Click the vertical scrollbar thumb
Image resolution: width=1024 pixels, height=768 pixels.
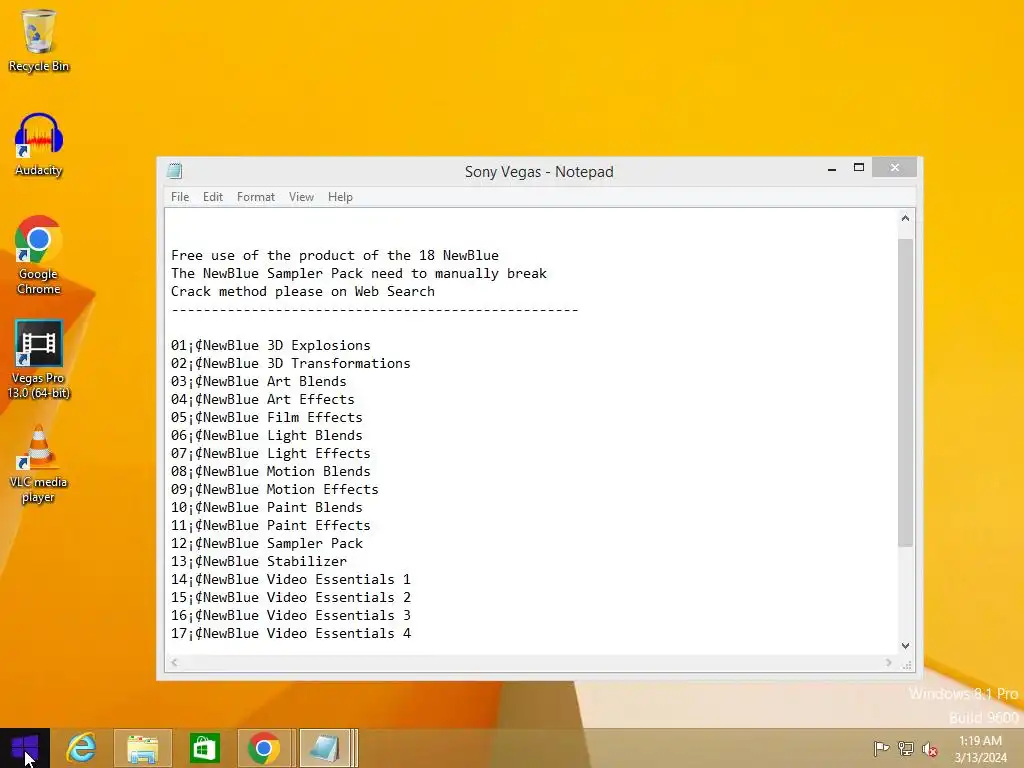coord(905,392)
